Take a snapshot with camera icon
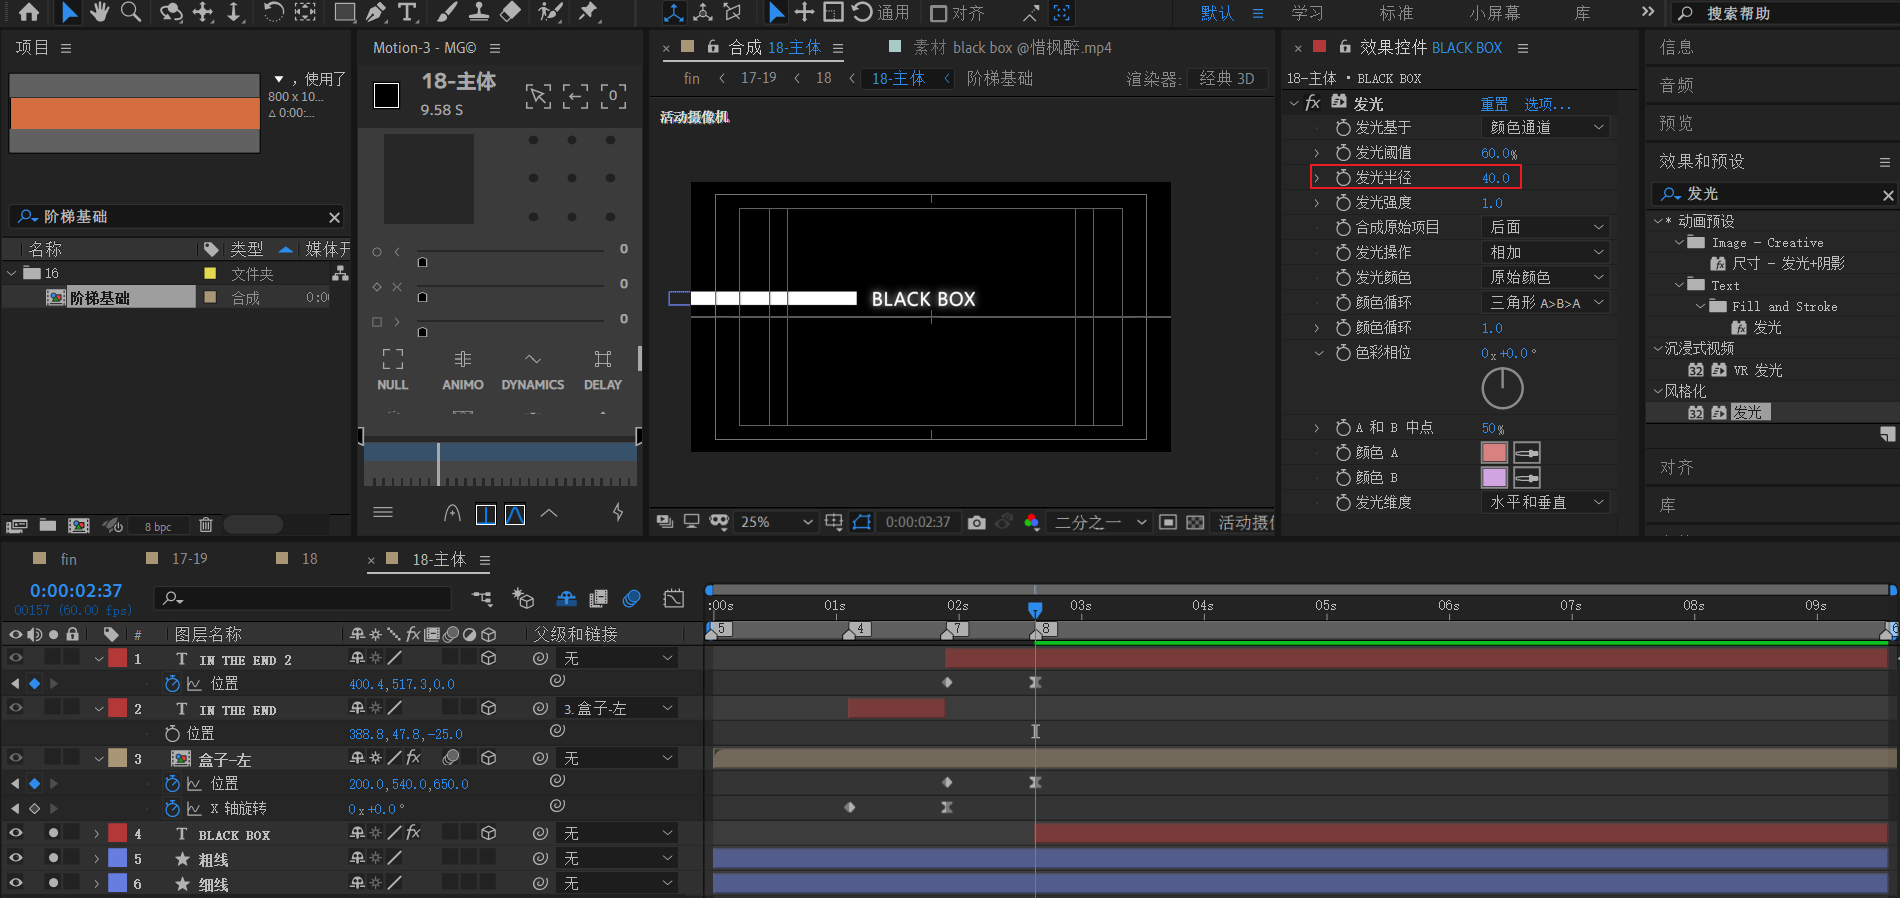This screenshot has height=898, width=1900. tap(977, 522)
